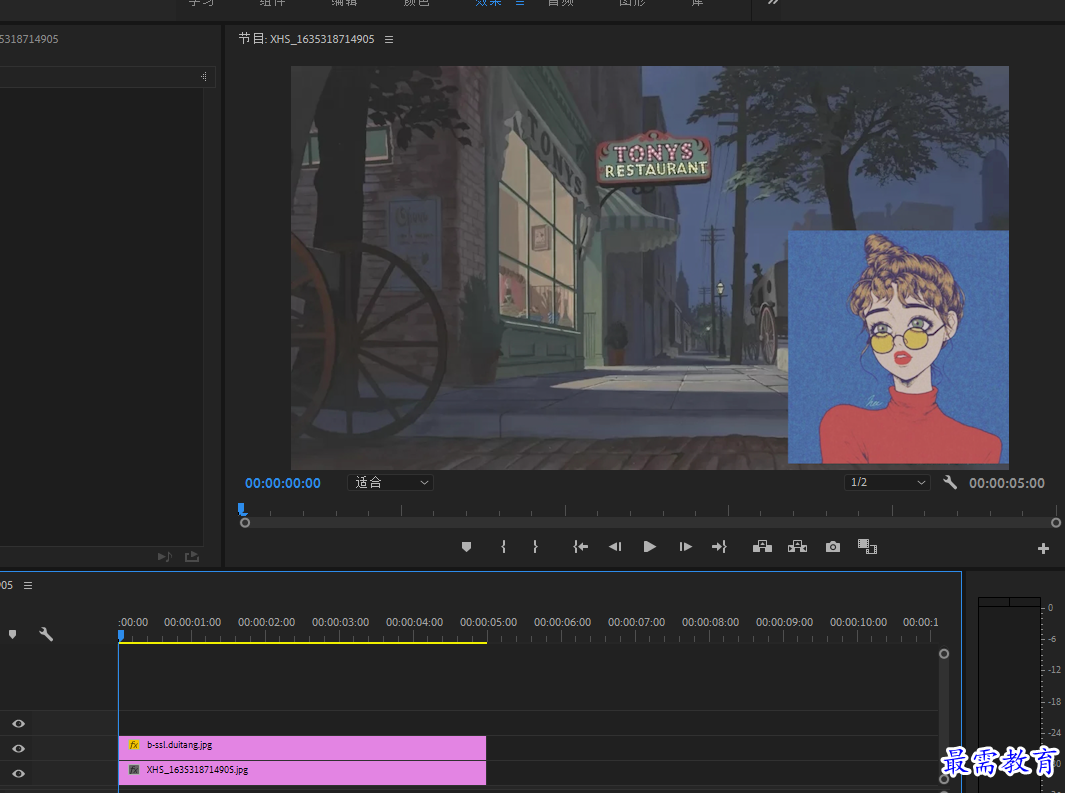Click the left zoom handle of monitor scrollbar
The image size is (1065, 793).
click(x=245, y=523)
